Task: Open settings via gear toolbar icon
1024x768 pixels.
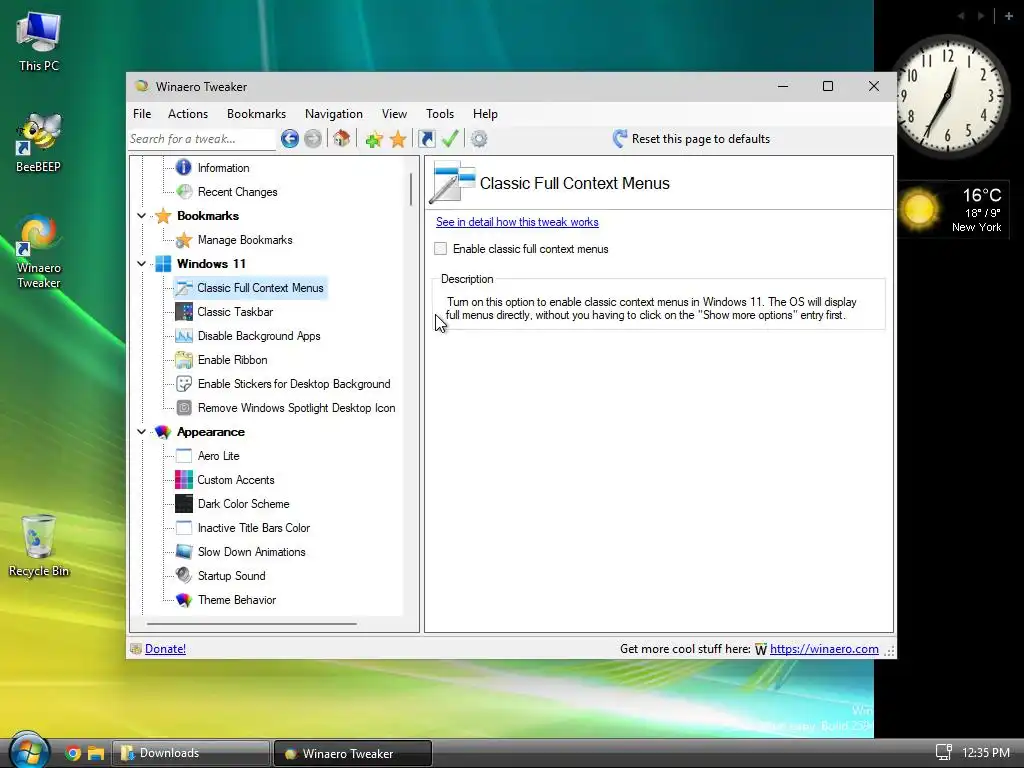Action: tap(479, 138)
